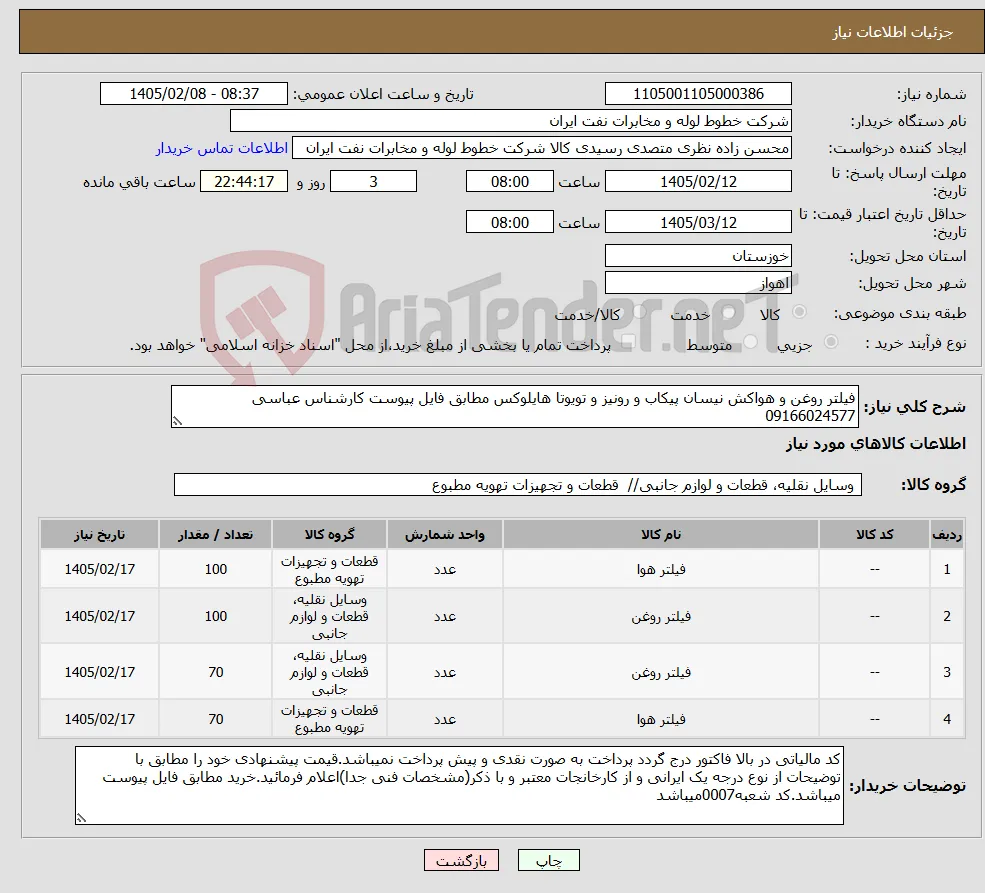
Task: Click the general description text area
Action: coord(514,406)
